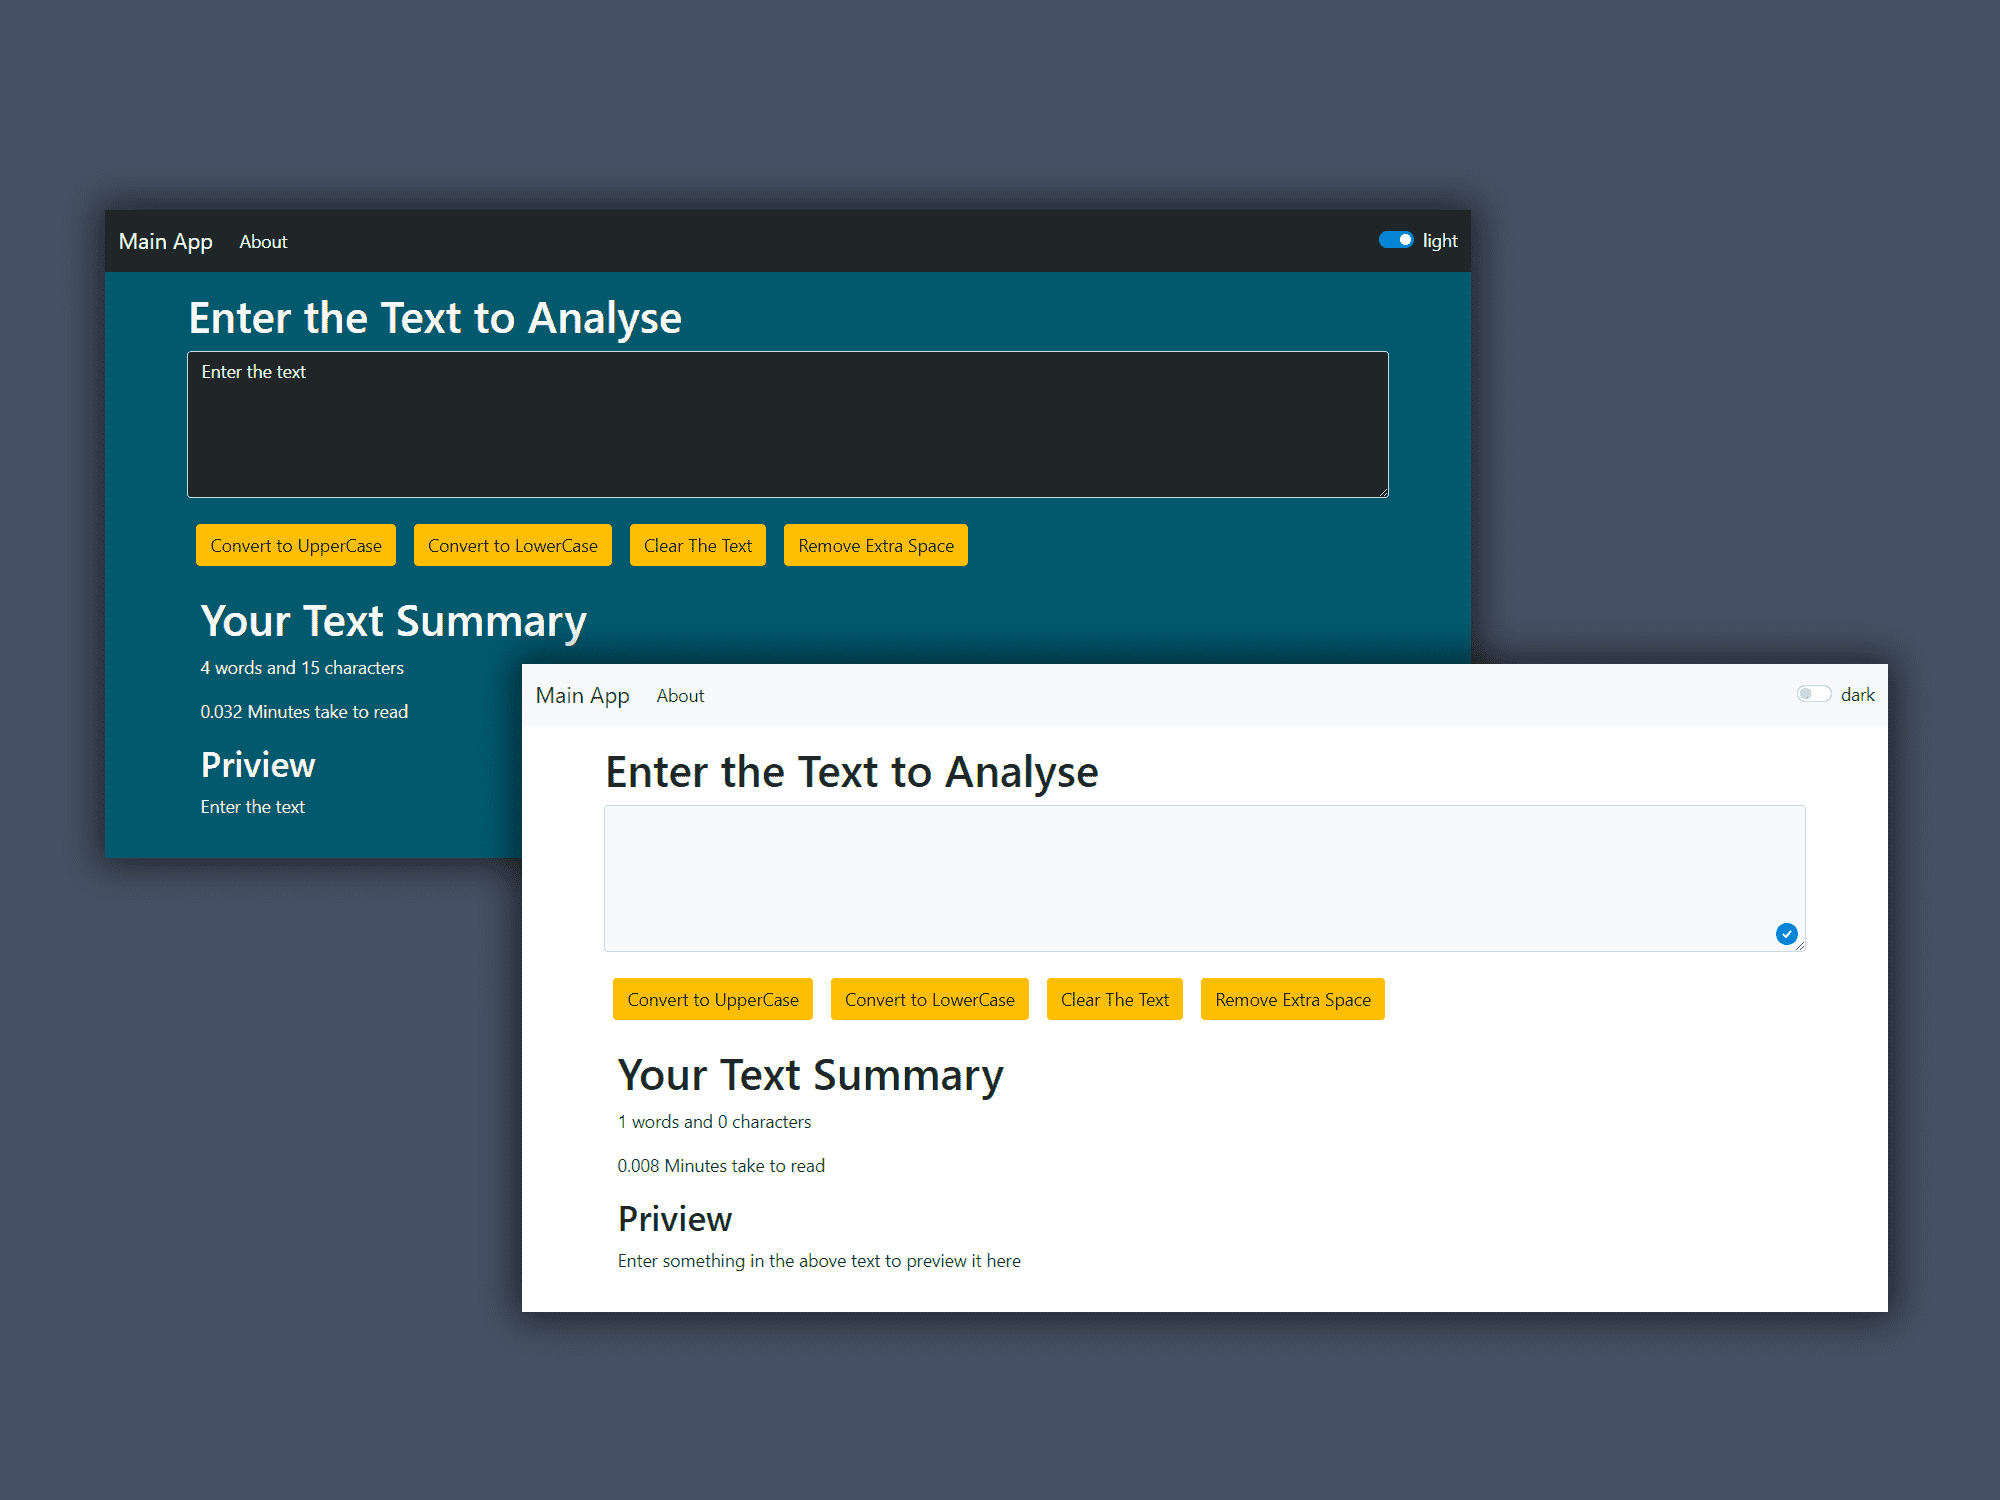Click the 'light' switch label

[x=1440, y=241]
